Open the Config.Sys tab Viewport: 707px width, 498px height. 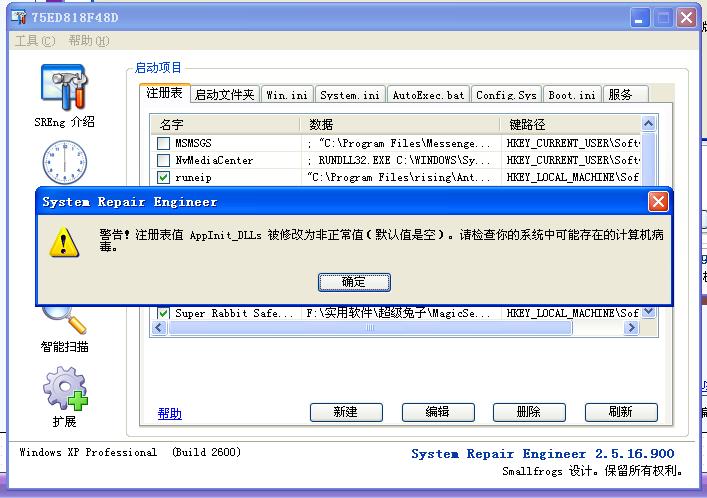(506, 95)
